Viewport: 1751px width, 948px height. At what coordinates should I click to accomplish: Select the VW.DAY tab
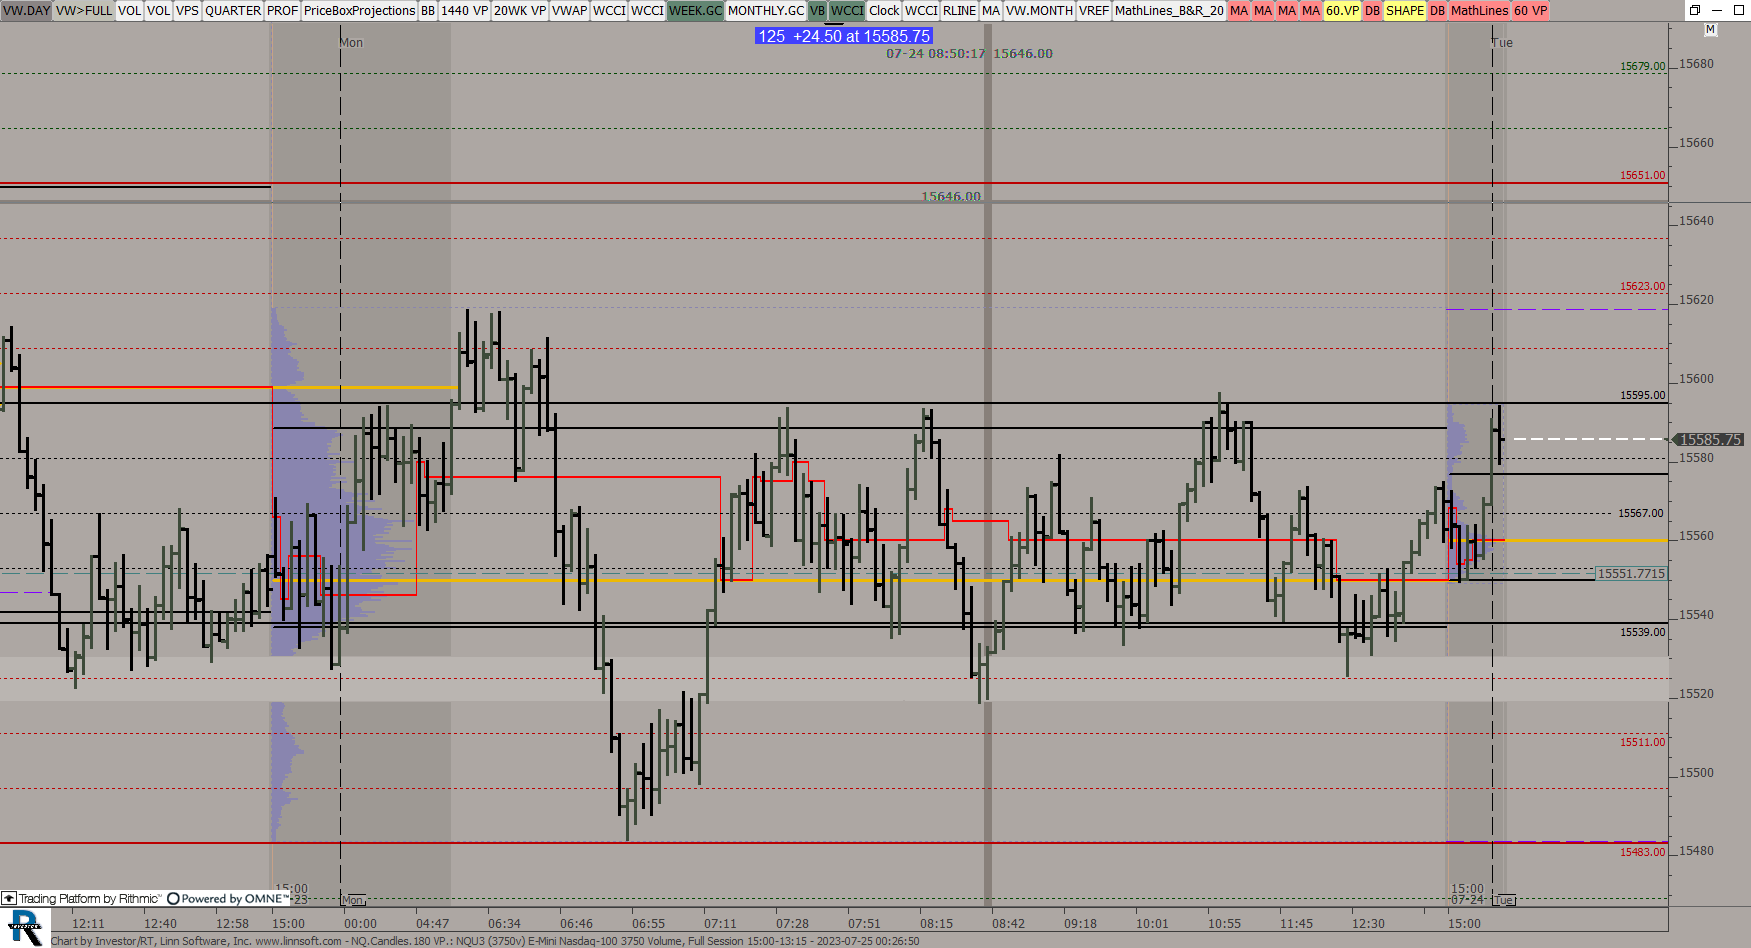26,10
